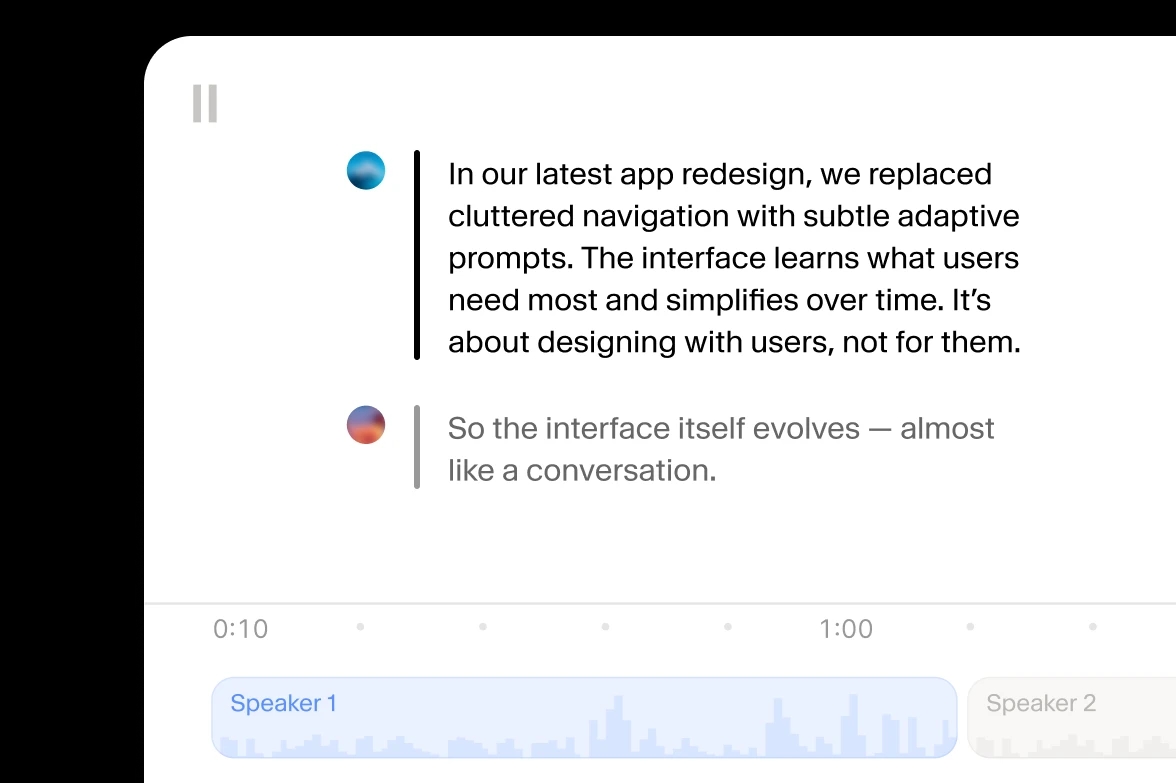The image size is (1176, 783).
Task: Click the second tick dot after 0:10
Action: point(483,627)
